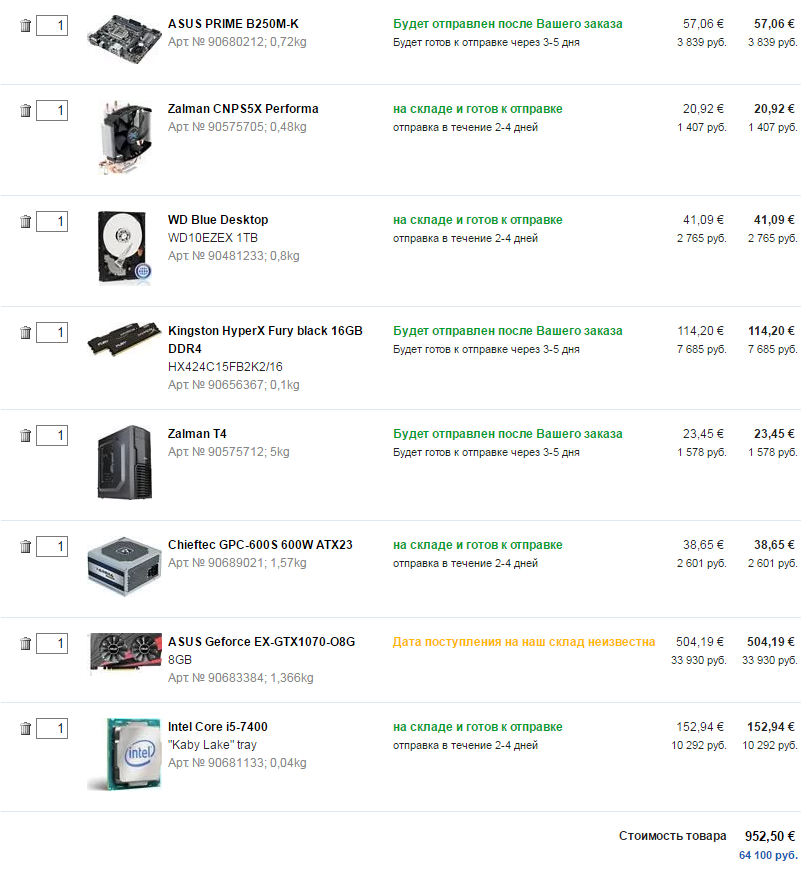Click quantity input for ASUS Geforce GTX1070
Viewport: 802px width, 878px height.
(x=52, y=643)
